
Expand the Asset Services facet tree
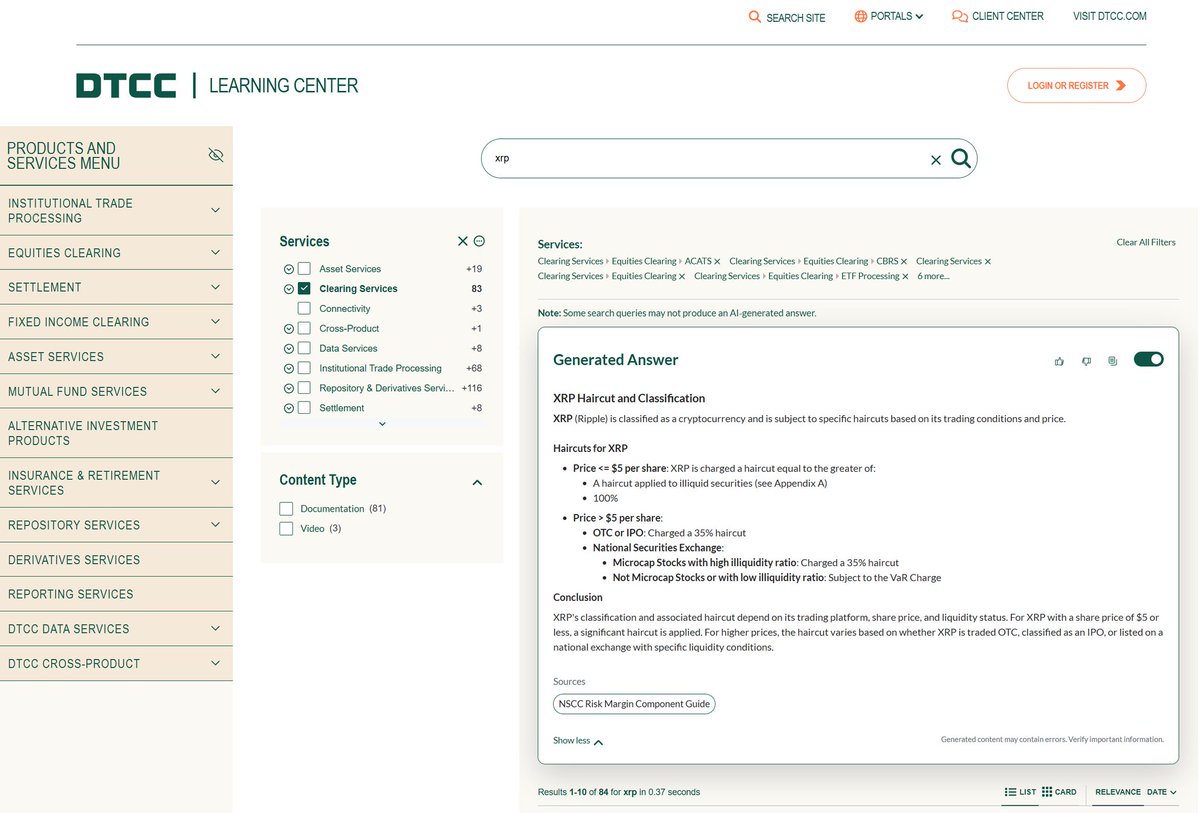[289, 269]
